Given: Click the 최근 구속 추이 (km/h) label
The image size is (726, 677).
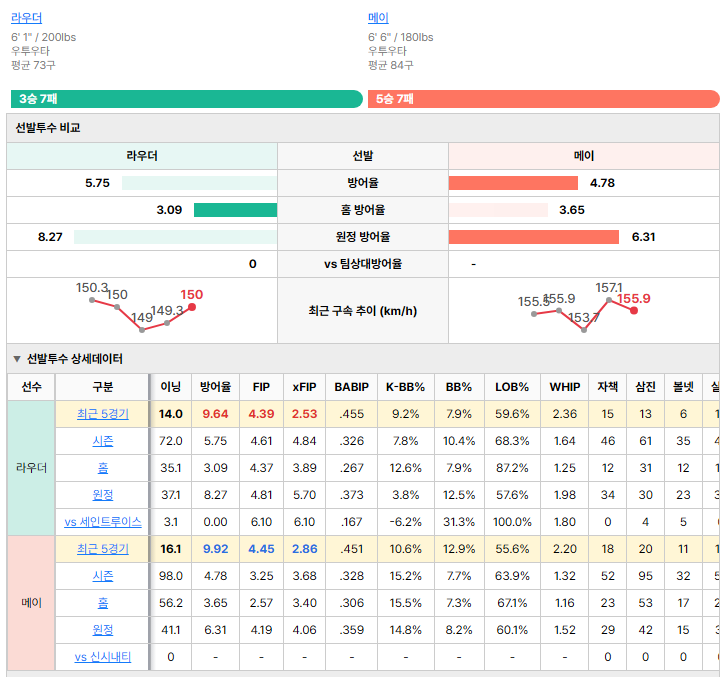Looking at the screenshot, I should [x=363, y=311].
